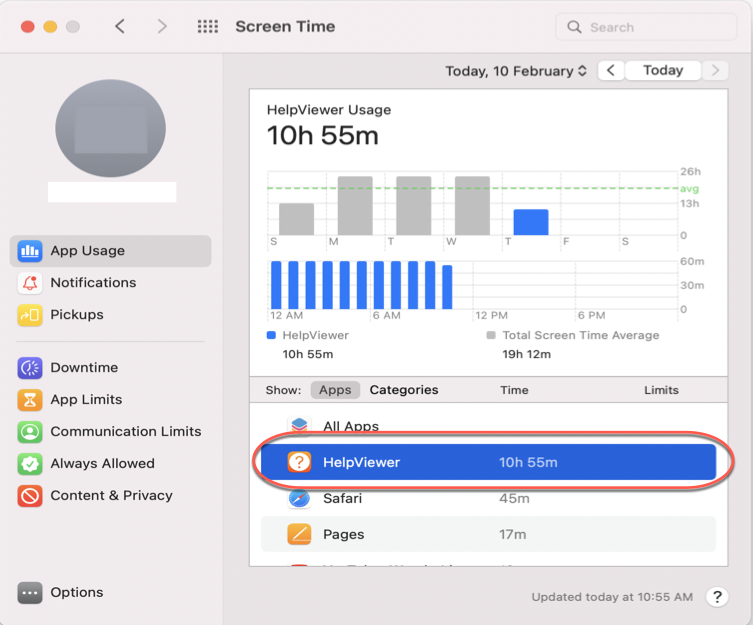Open Always Allowed section label
The height and width of the screenshot is (625, 753).
102,464
